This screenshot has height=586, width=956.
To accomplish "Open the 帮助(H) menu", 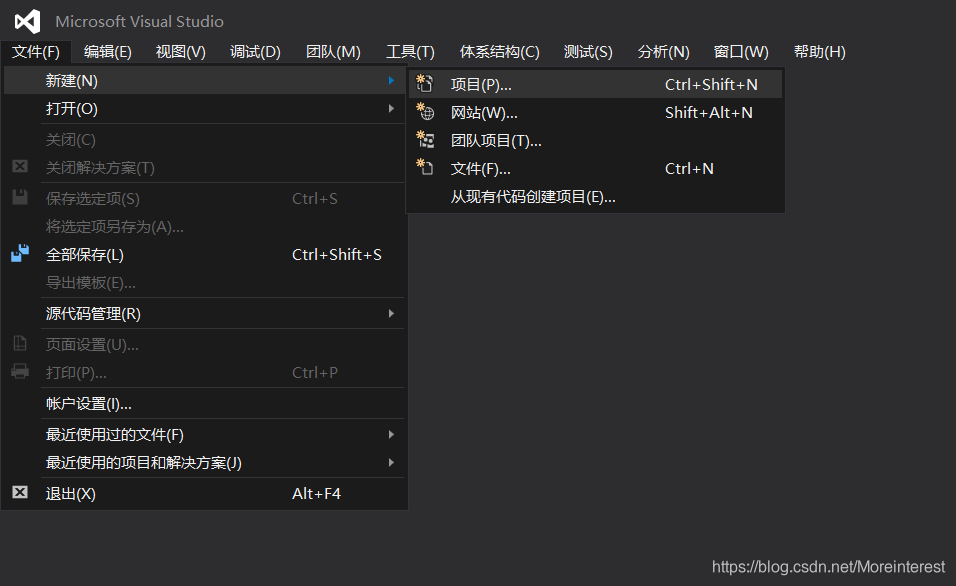I will [x=819, y=52].
